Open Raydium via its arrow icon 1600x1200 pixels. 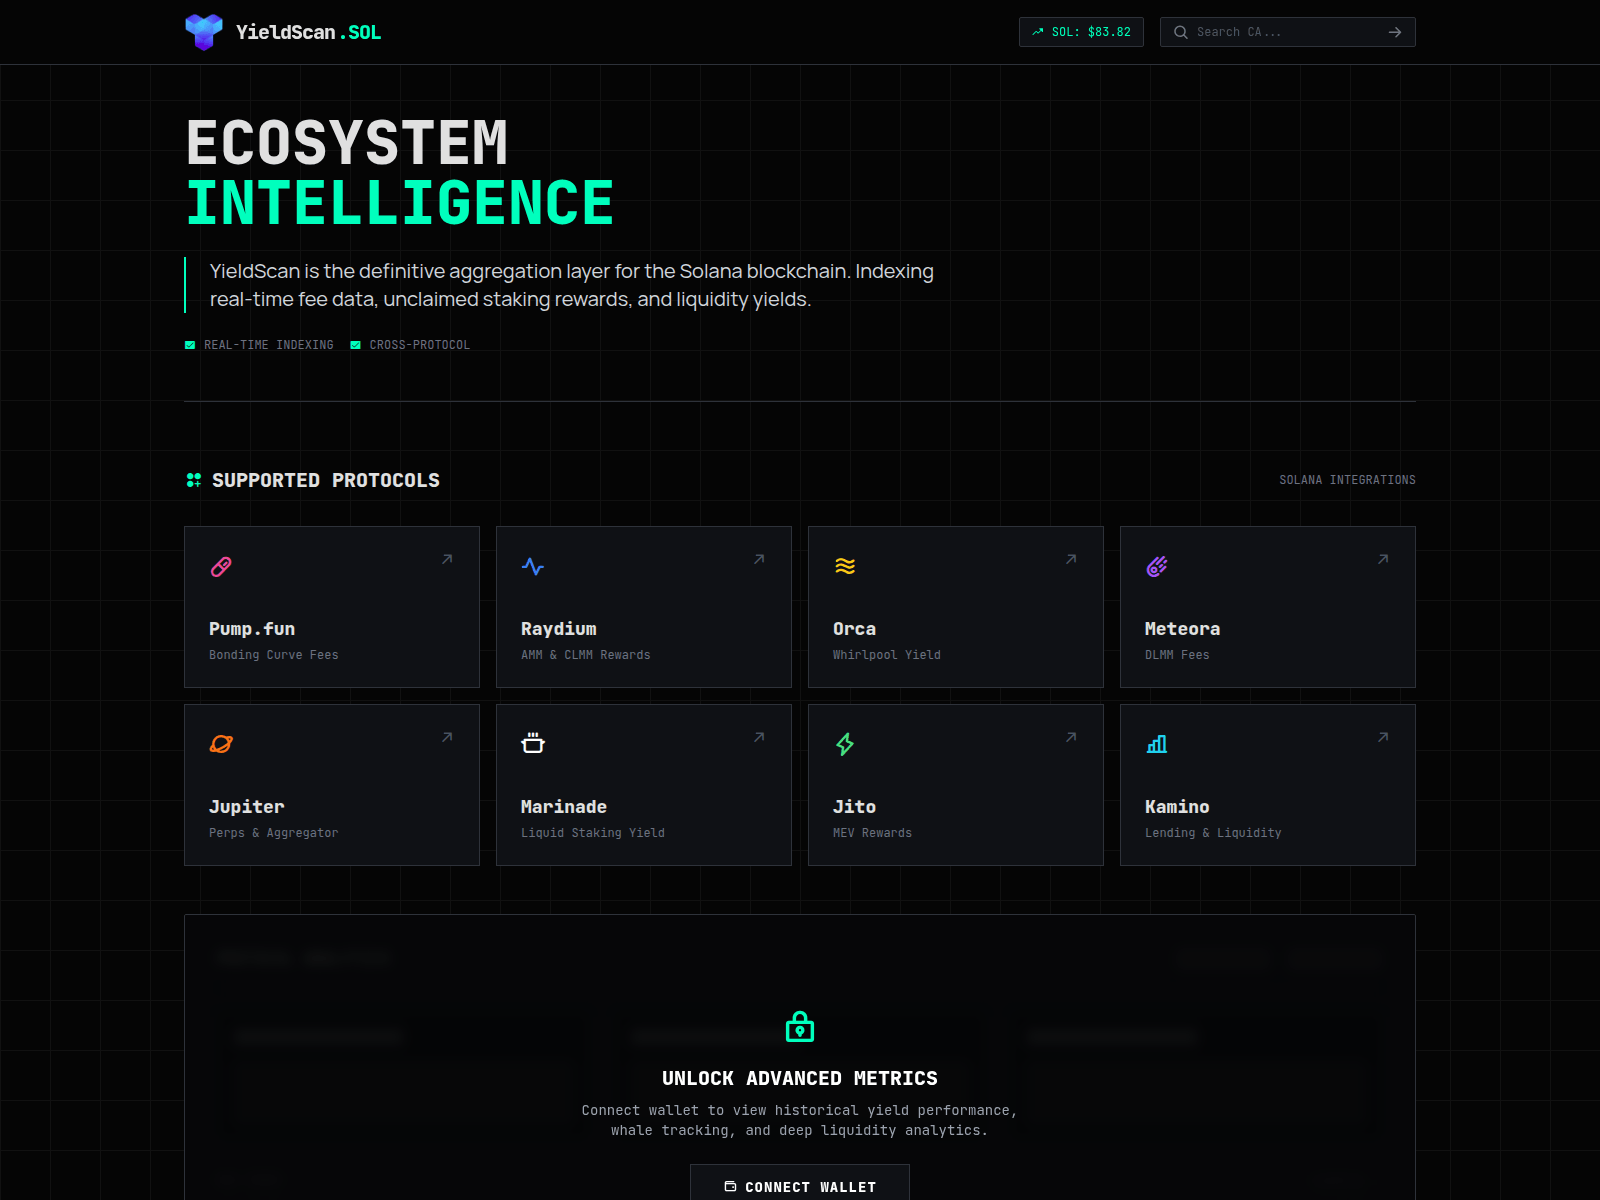click(x=759, y=559)
